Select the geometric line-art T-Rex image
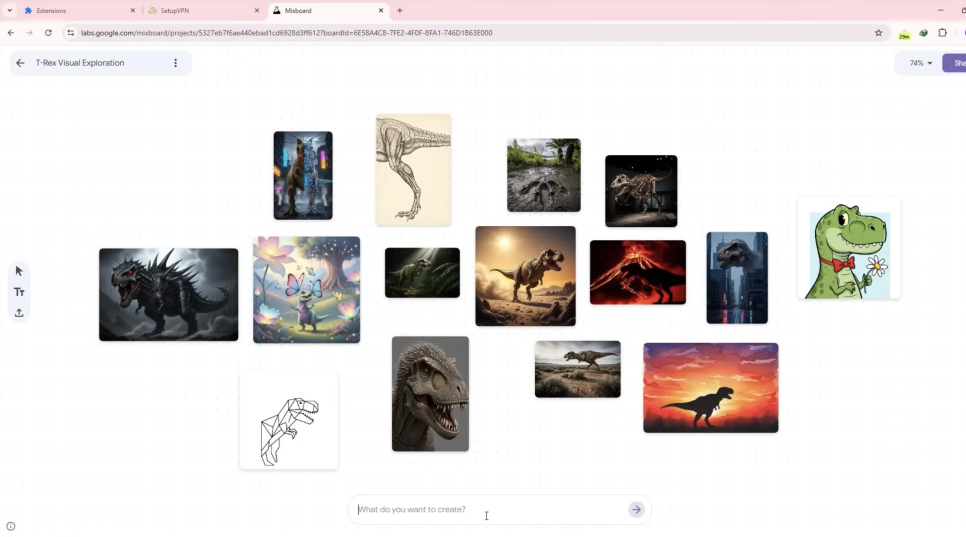966x537 pixels. [x=289, y=421]
